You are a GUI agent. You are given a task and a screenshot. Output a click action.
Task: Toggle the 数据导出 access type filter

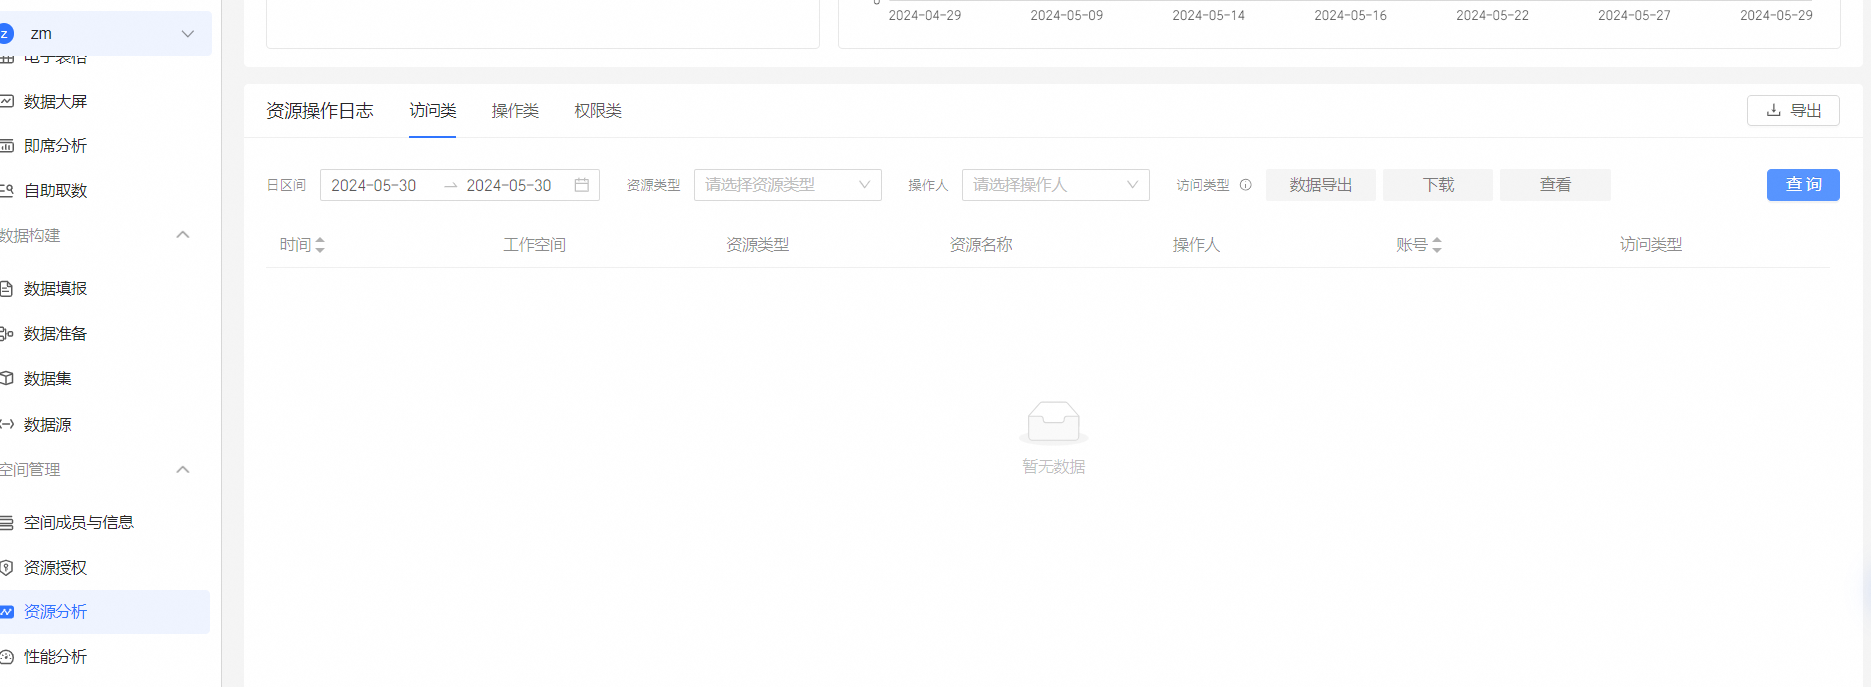(1320, 185)
